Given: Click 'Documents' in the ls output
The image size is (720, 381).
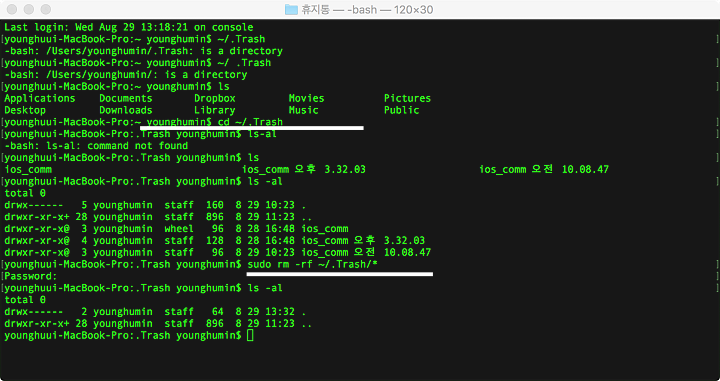Looking at the screenshot, I should click(x=125, y=98).
